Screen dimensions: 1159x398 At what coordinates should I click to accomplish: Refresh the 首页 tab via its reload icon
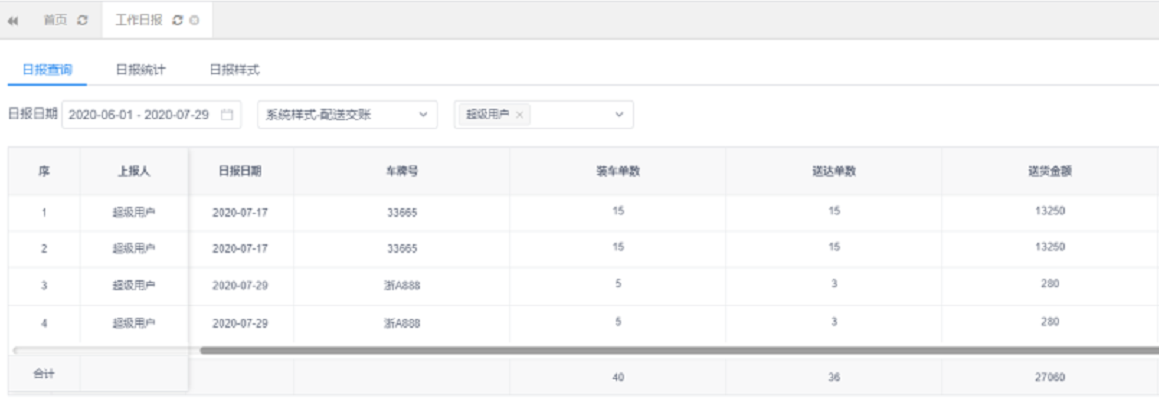click(x=83, y=21)
